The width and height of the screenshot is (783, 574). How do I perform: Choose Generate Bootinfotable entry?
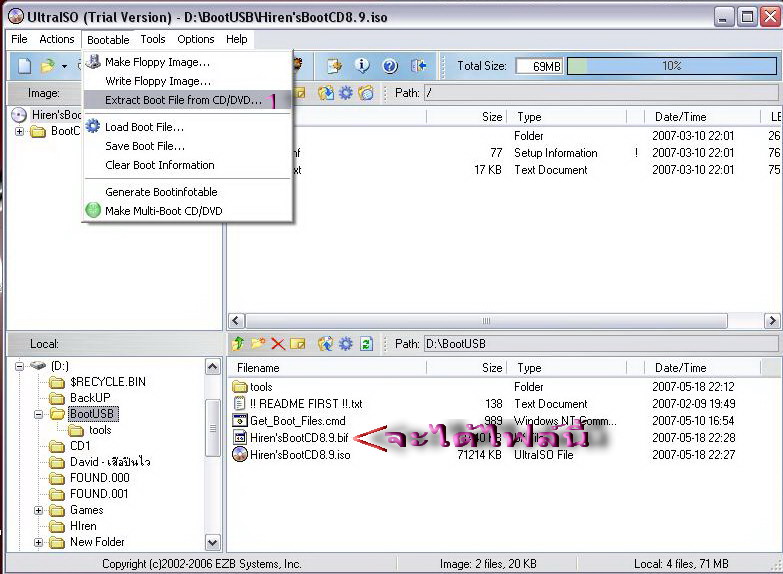click(187, 192)
